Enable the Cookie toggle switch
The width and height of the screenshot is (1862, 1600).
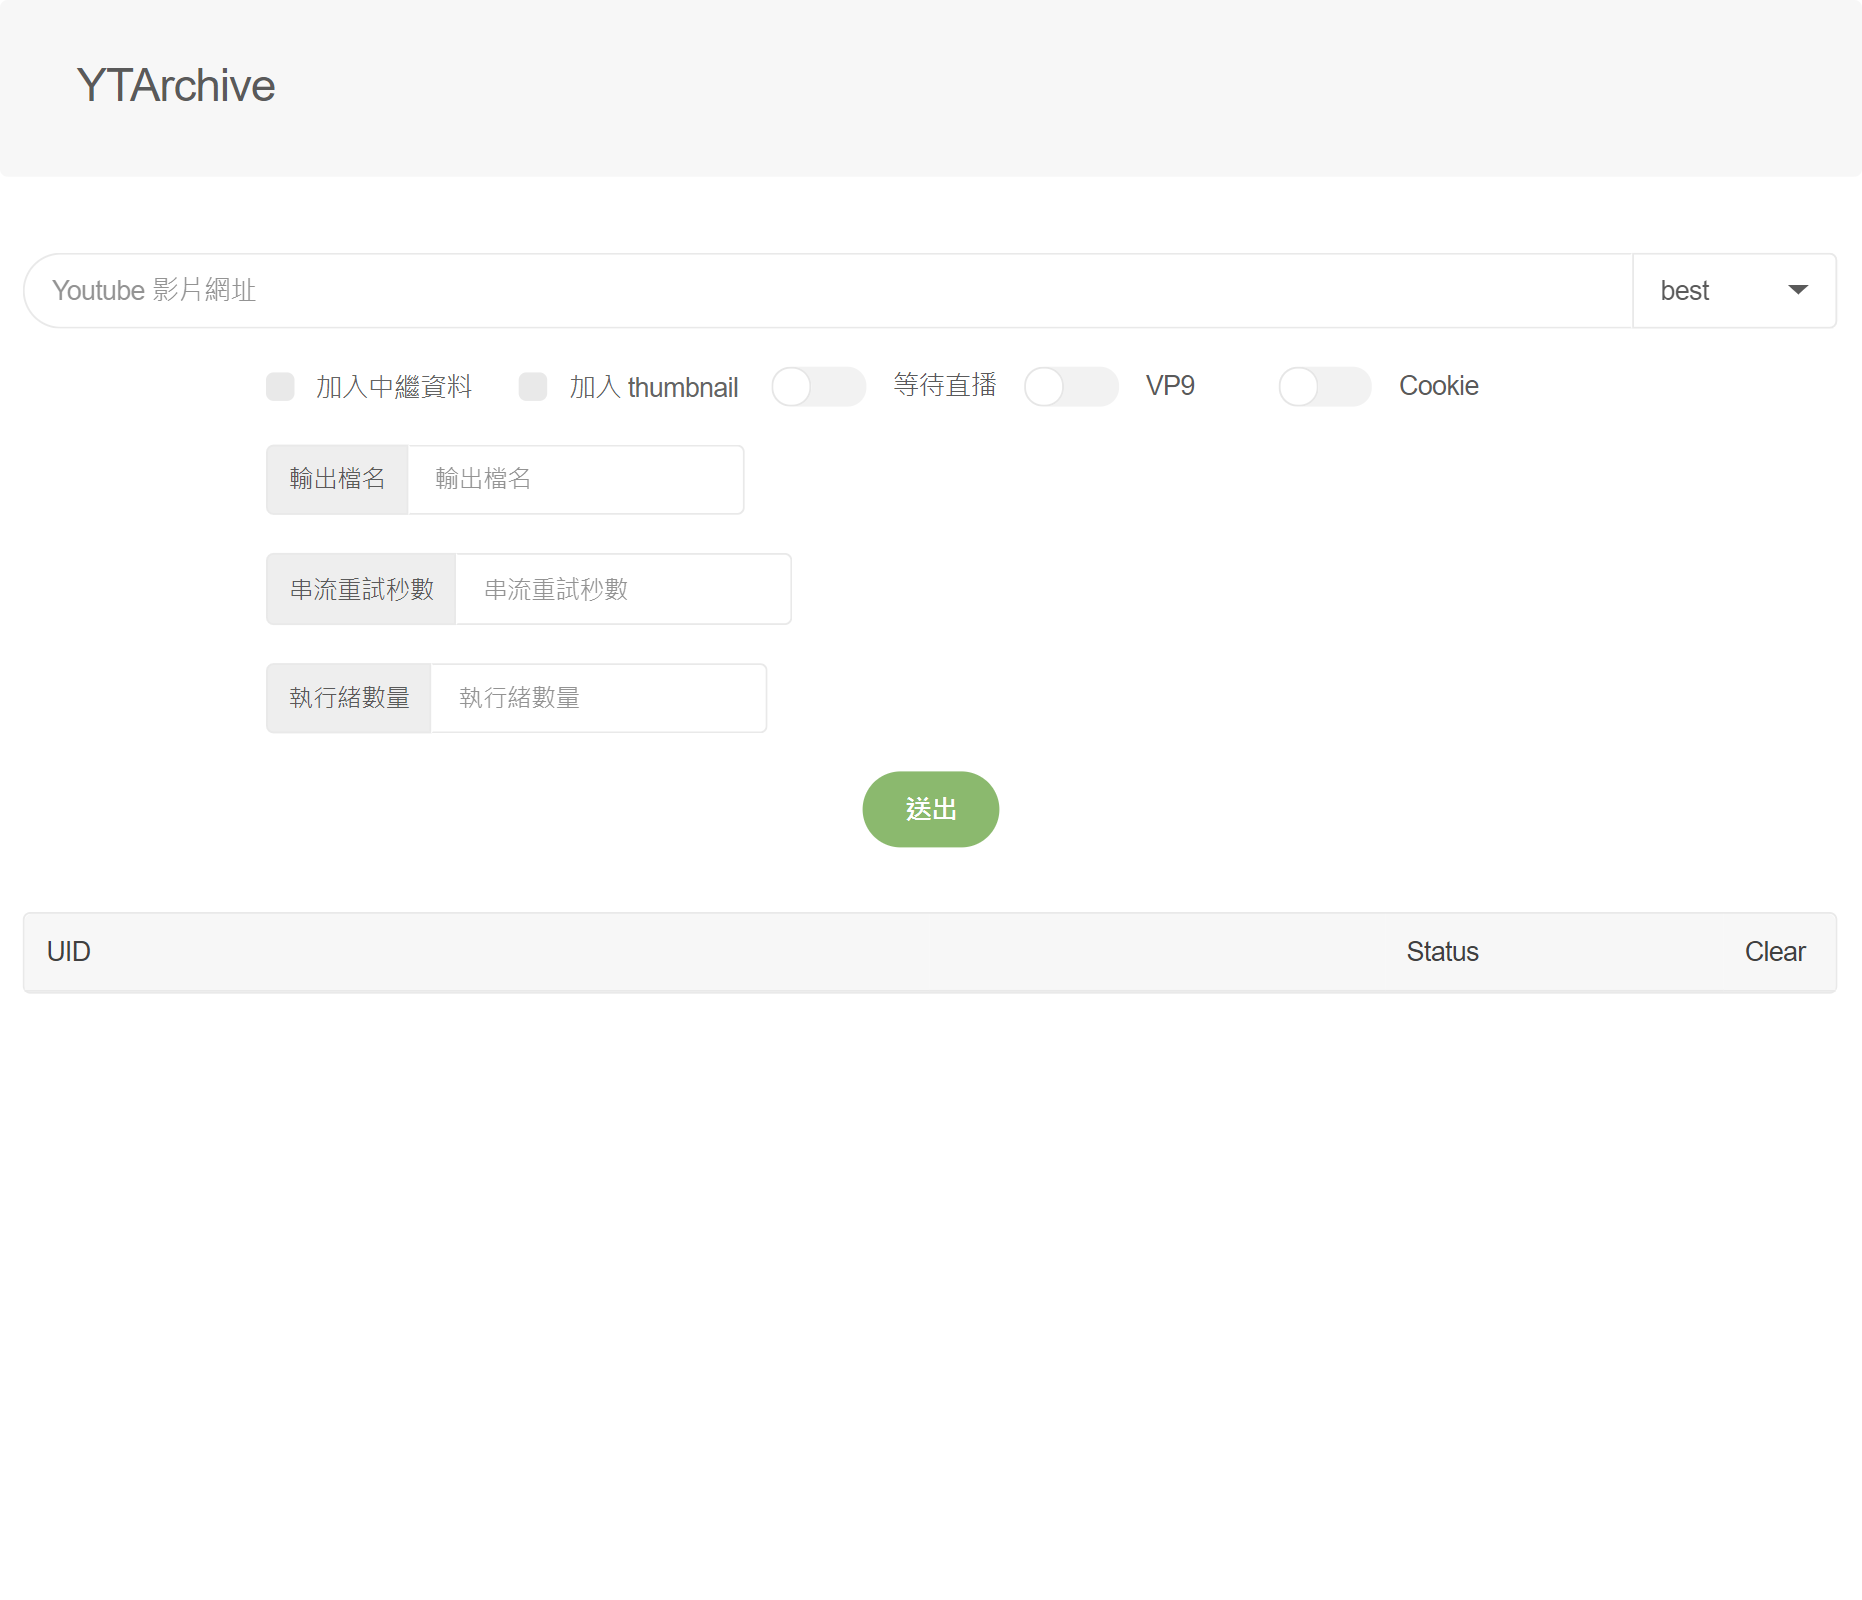(x=1324, y=387)
